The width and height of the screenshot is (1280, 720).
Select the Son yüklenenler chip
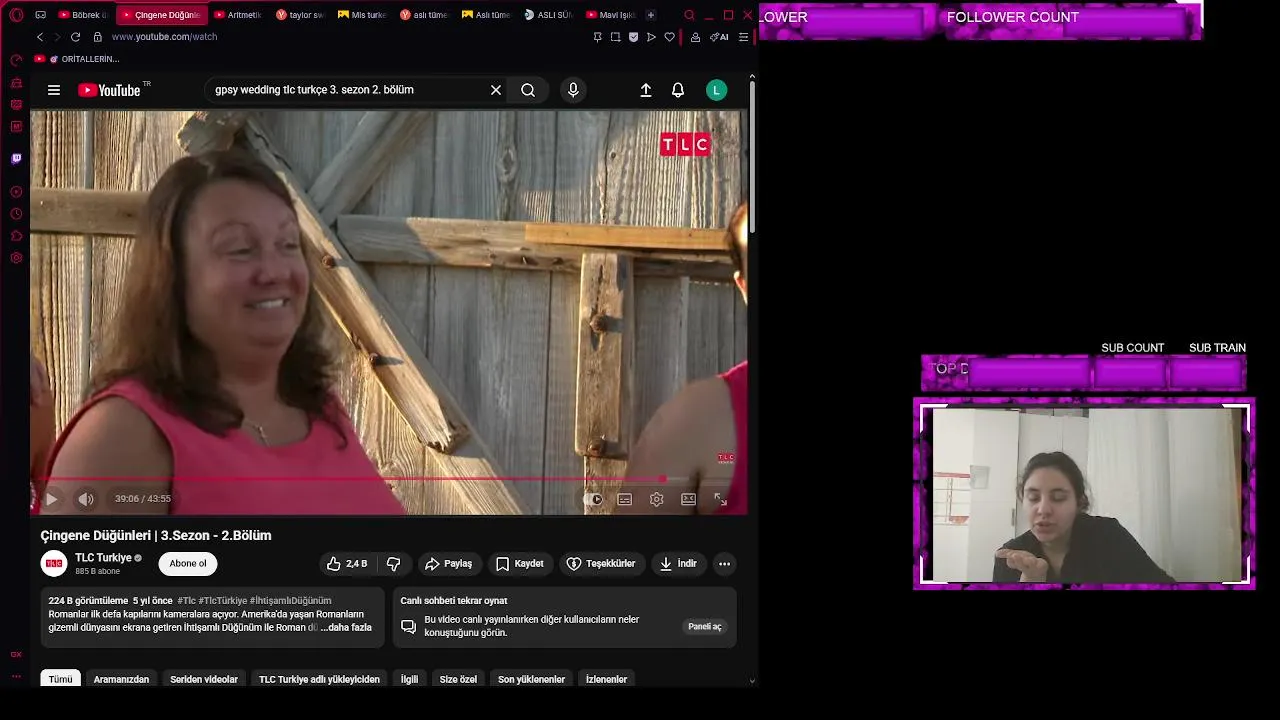tap(531, 680)
